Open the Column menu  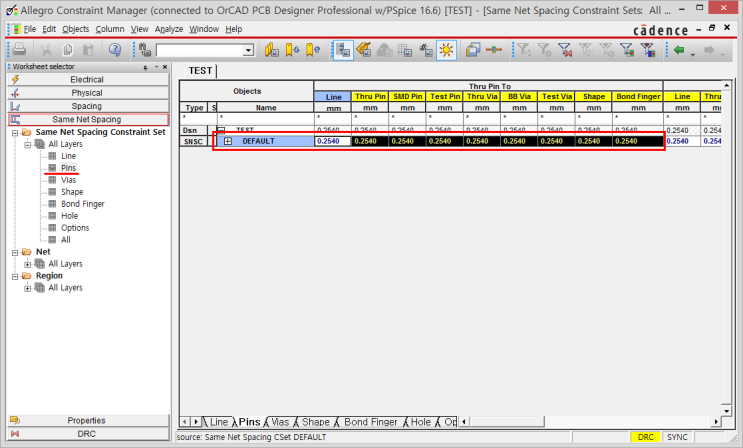click(110, 29)
